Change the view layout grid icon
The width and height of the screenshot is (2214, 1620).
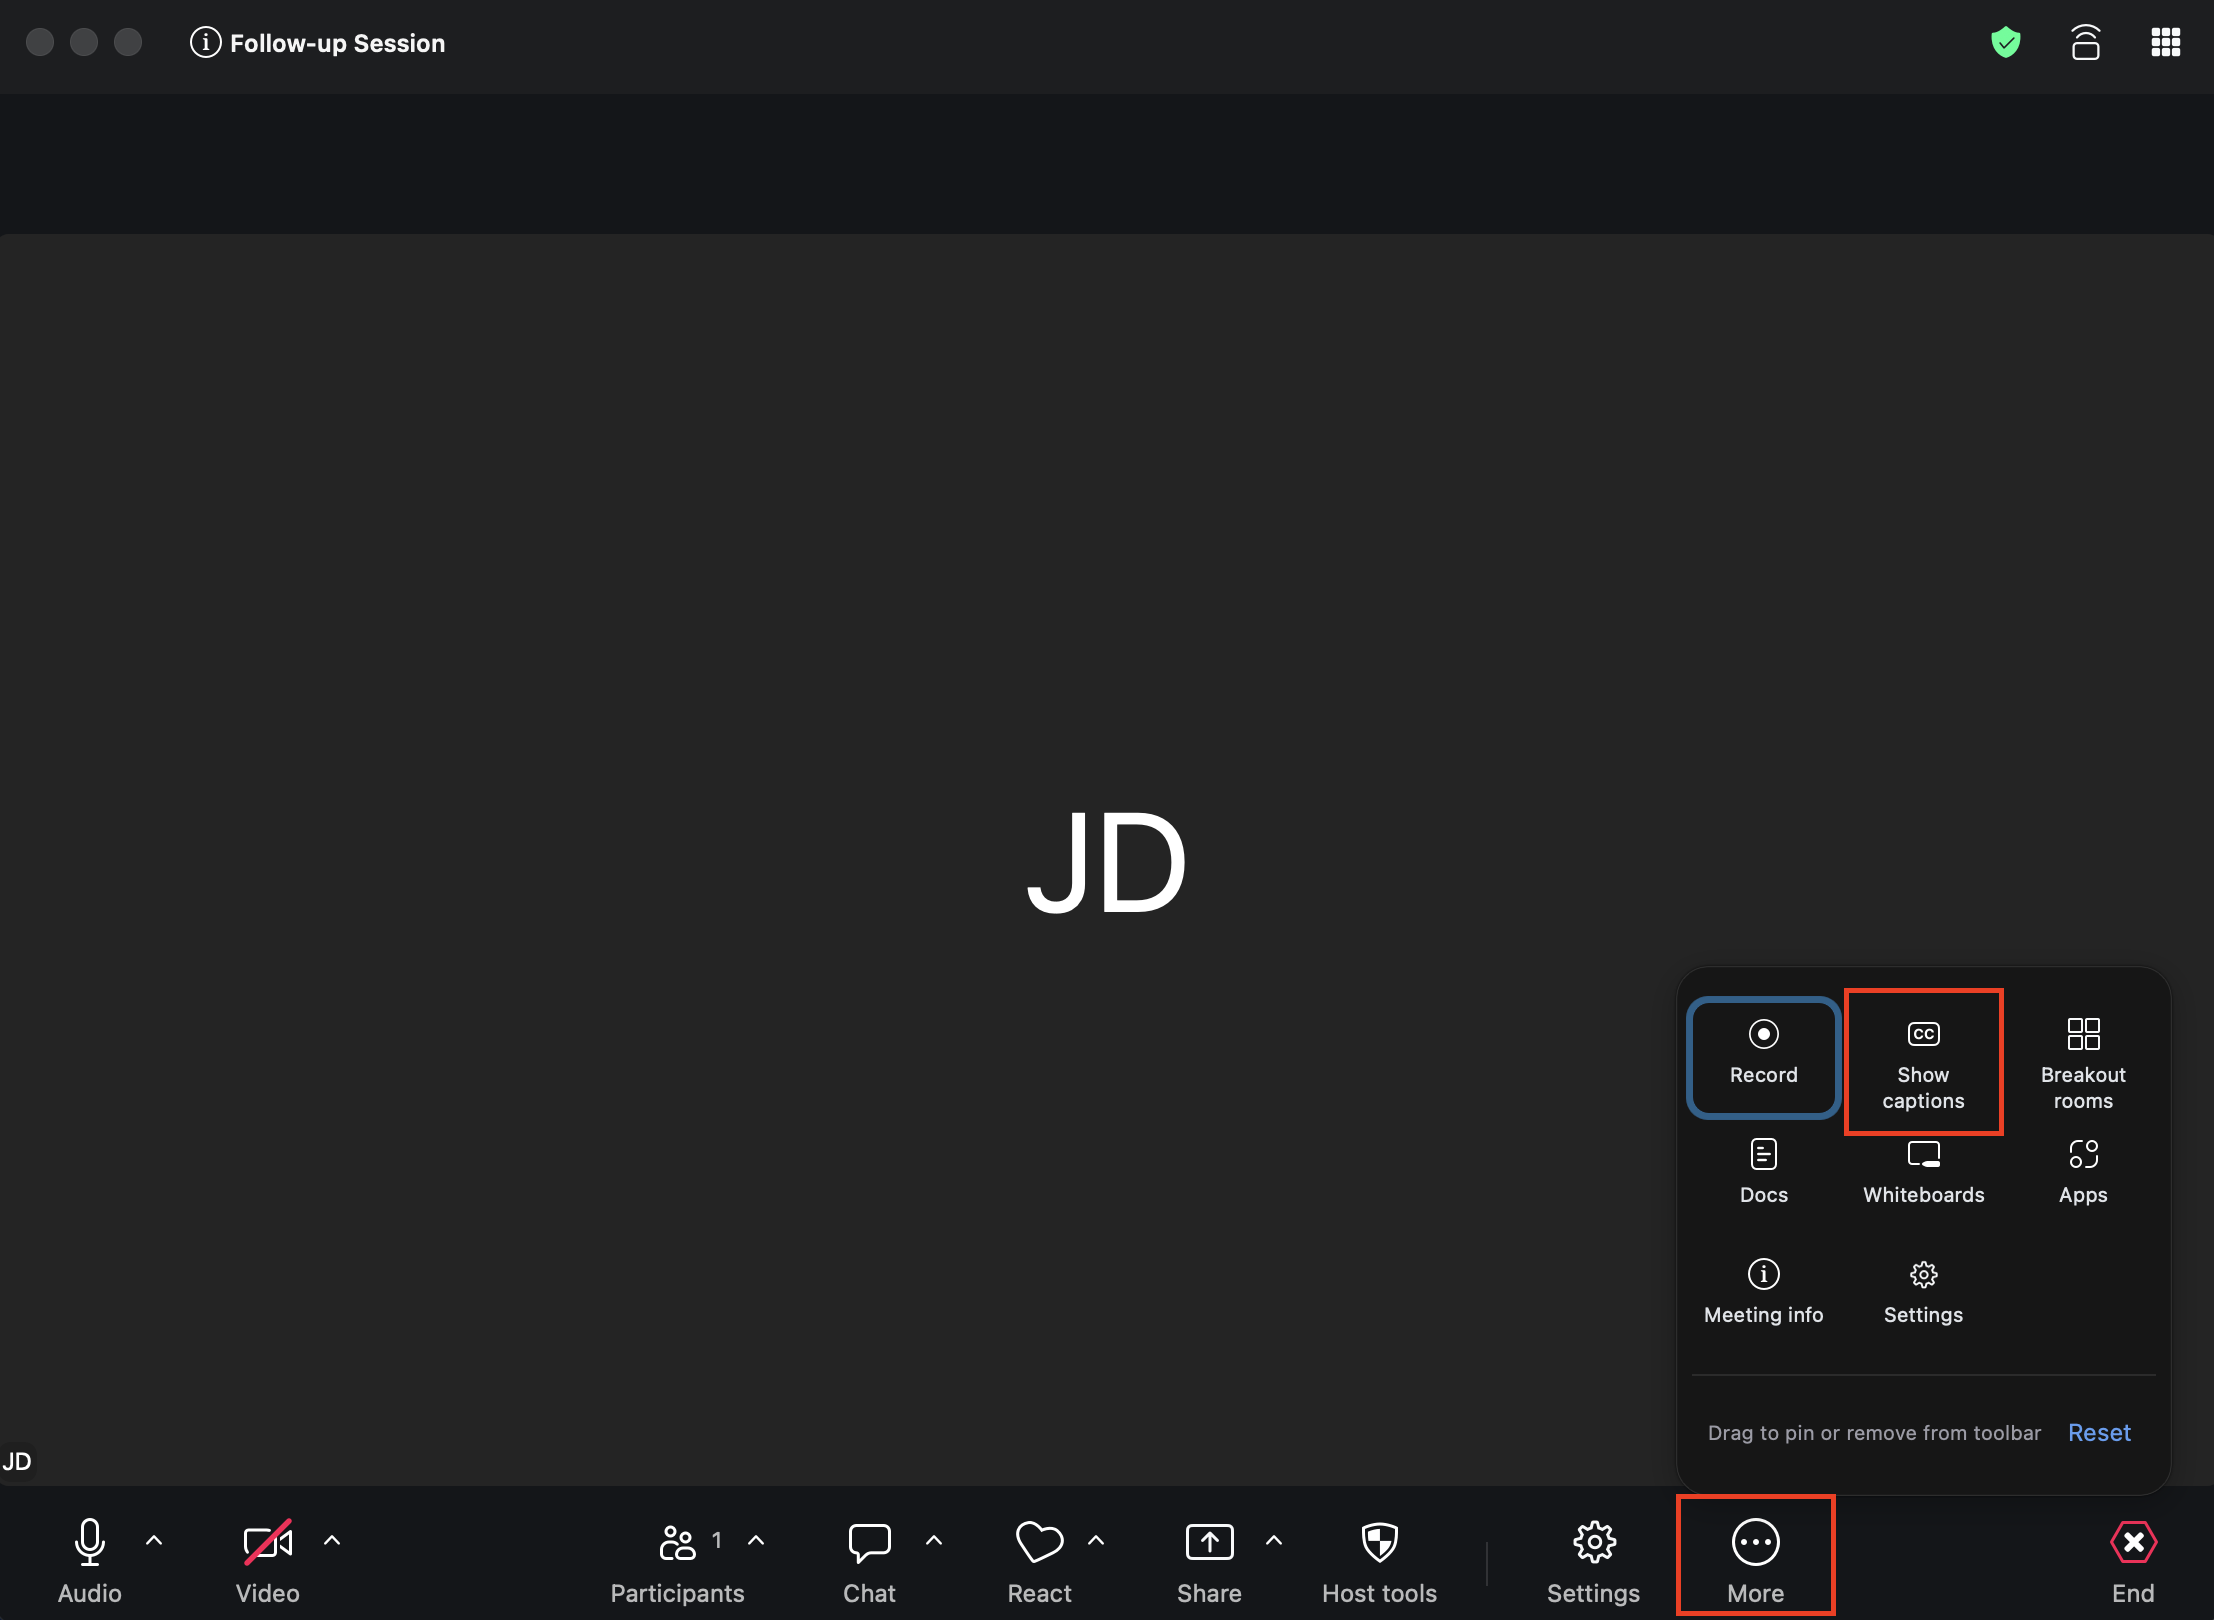coord(2166,43)
